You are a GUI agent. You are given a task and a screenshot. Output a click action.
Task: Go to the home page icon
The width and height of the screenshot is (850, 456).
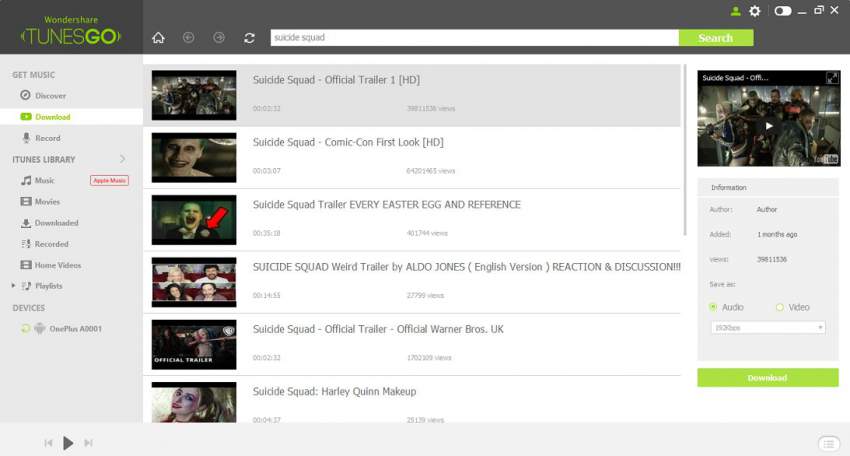point(158,37)
